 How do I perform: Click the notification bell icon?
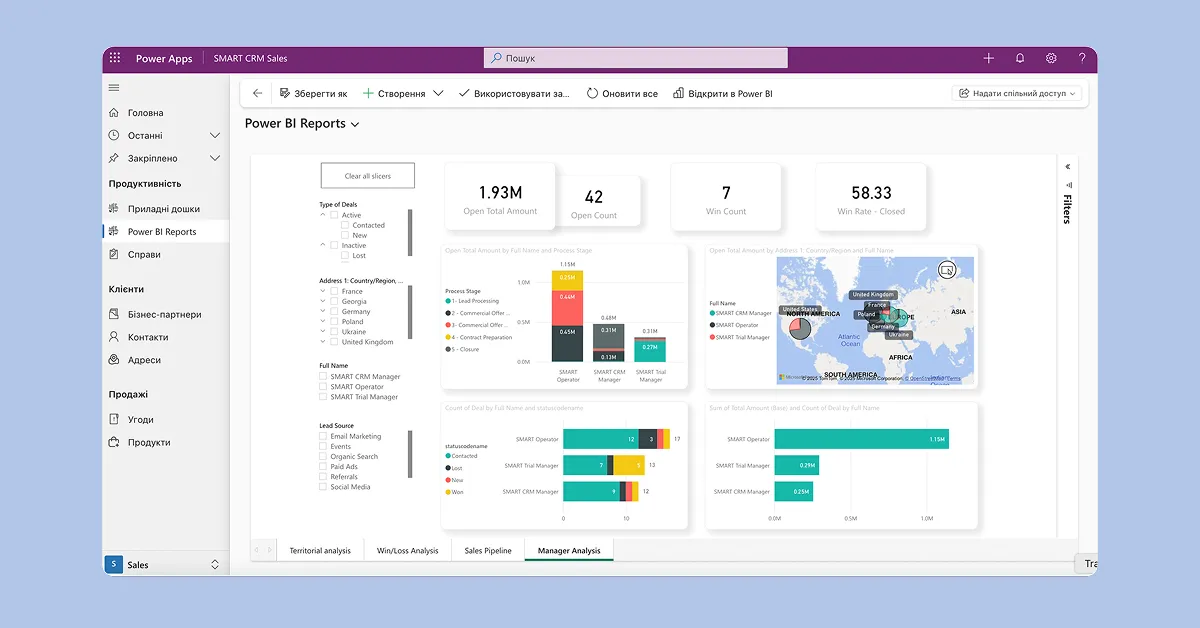click(1020, 58)
